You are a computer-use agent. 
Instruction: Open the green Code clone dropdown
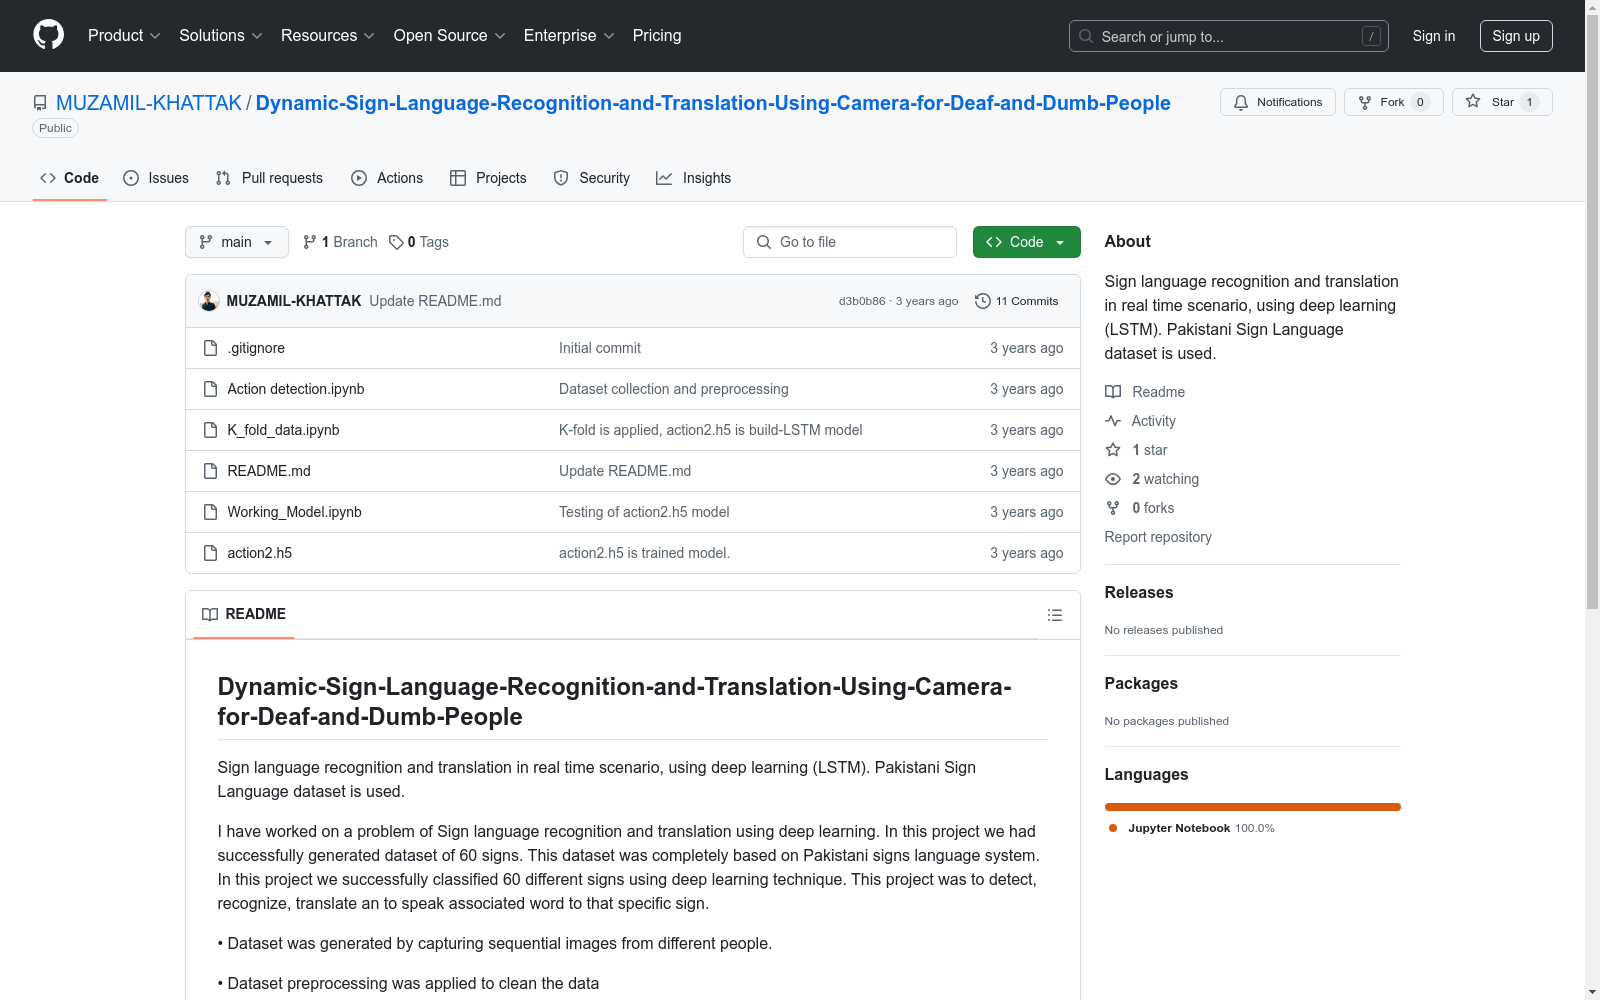click(x=1027, y=242)
